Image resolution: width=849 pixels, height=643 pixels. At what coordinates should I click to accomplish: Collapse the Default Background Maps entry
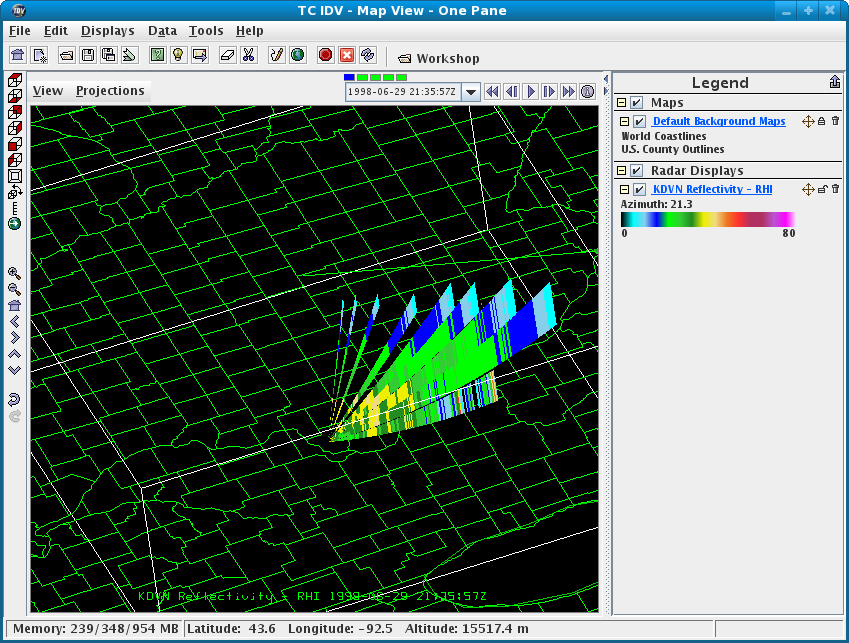tap(625, 122)
